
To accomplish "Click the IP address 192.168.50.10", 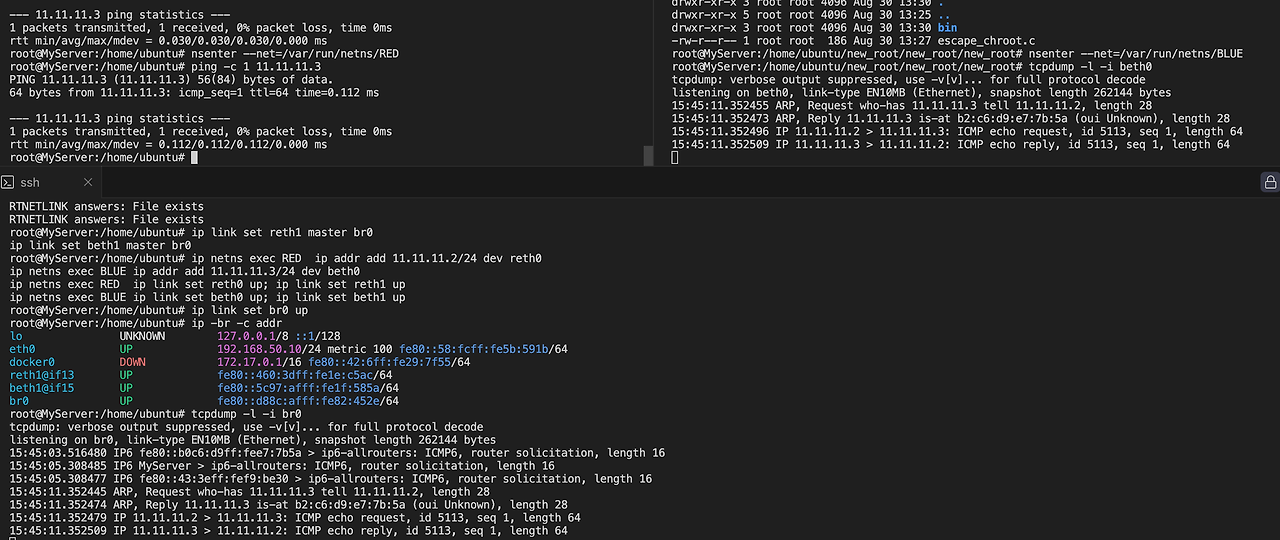I will tap(259, 348).
